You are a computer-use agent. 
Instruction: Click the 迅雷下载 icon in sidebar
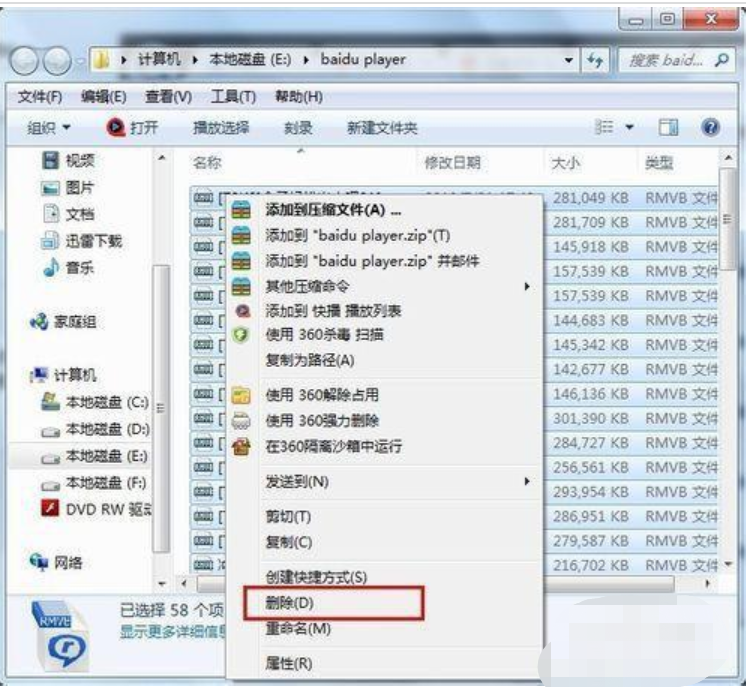[x=50, y=241]
